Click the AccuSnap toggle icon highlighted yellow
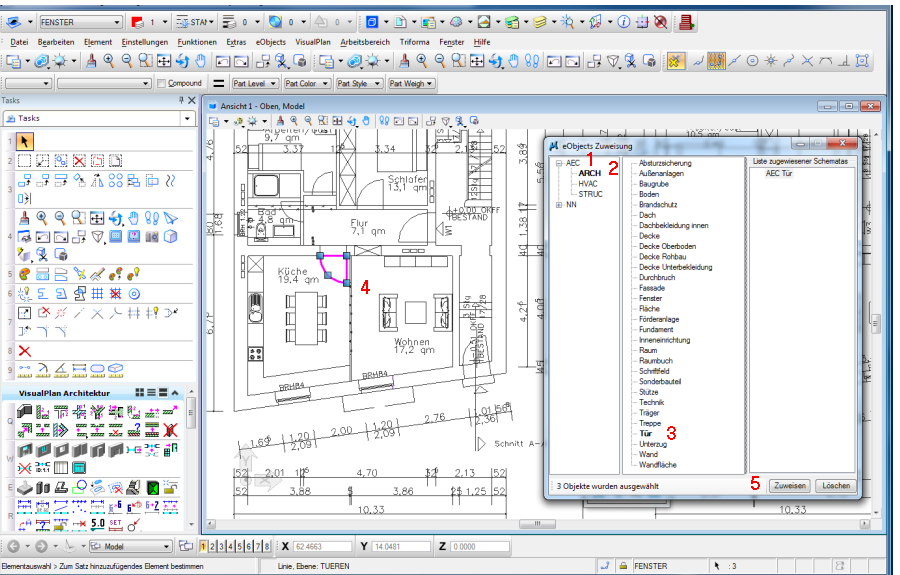 (x=675, y=61)
